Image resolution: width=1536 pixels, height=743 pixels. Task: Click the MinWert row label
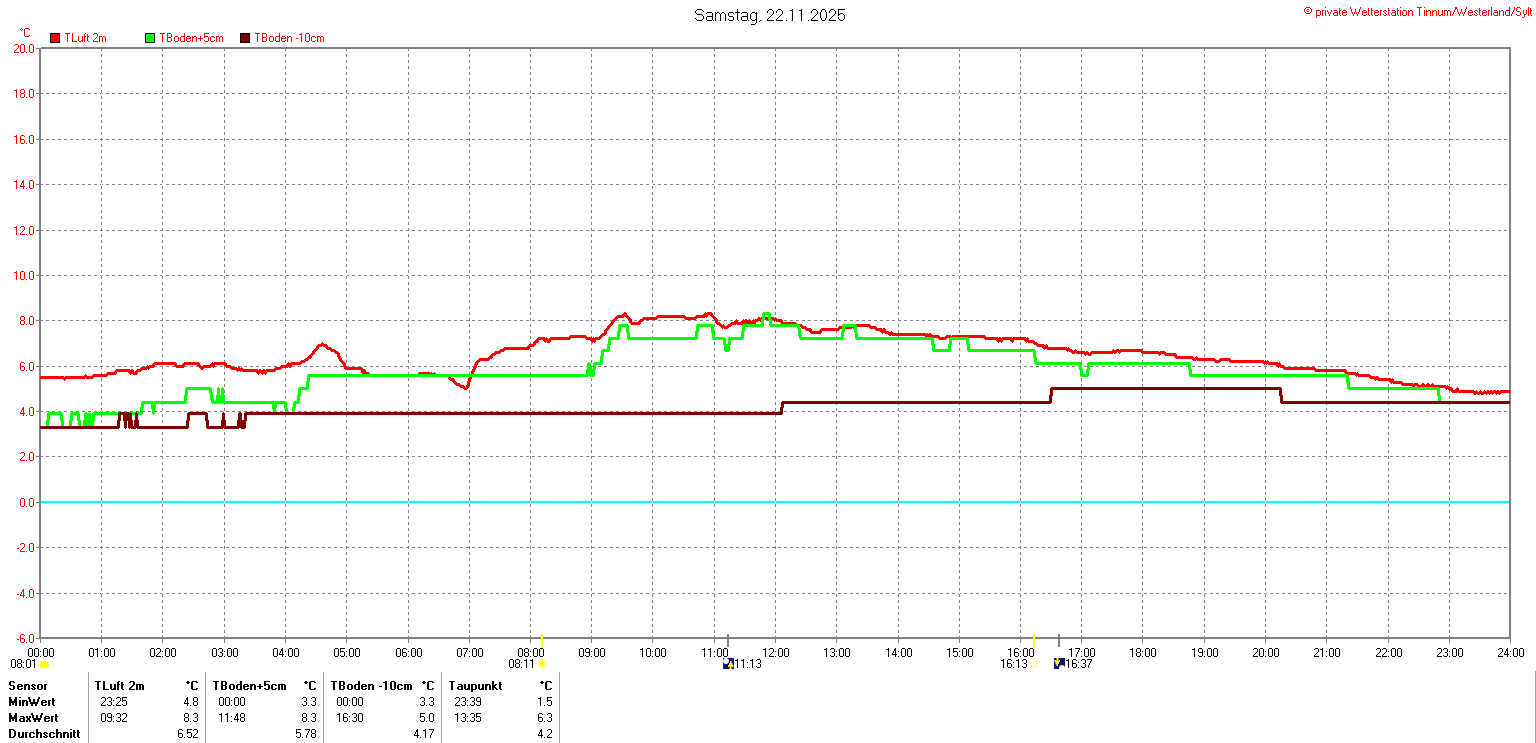tap(32, 702)
